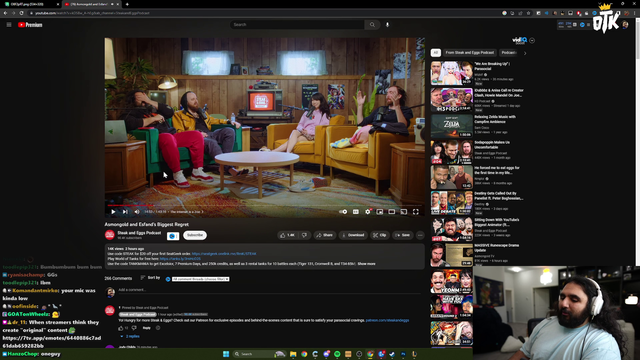Switch to miniplayer mode
This screenshot has height=360, width=640.
click(x=380, y=211)
